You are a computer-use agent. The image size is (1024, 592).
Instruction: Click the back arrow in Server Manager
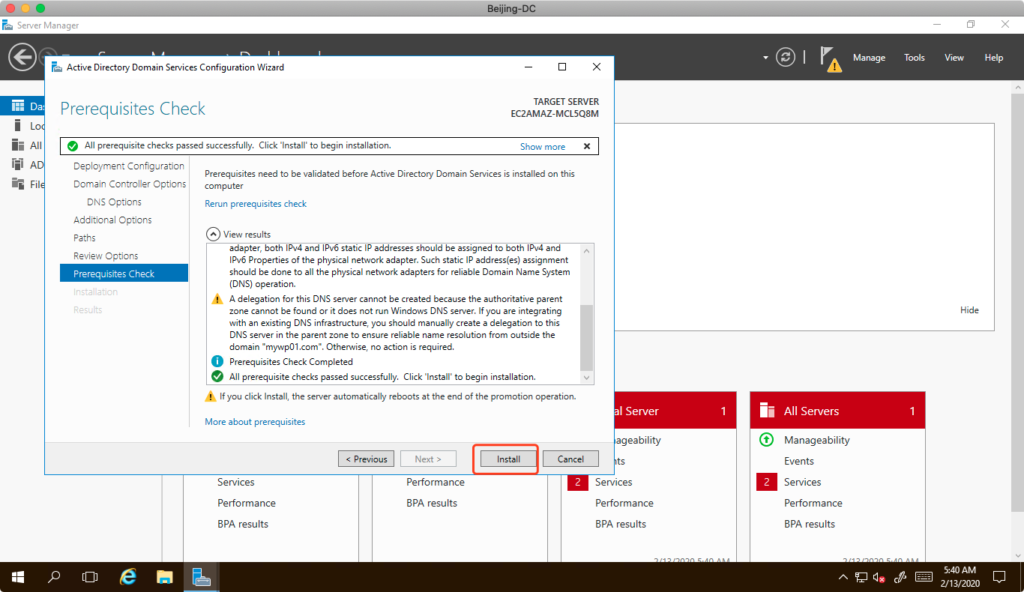click(22, 57)
